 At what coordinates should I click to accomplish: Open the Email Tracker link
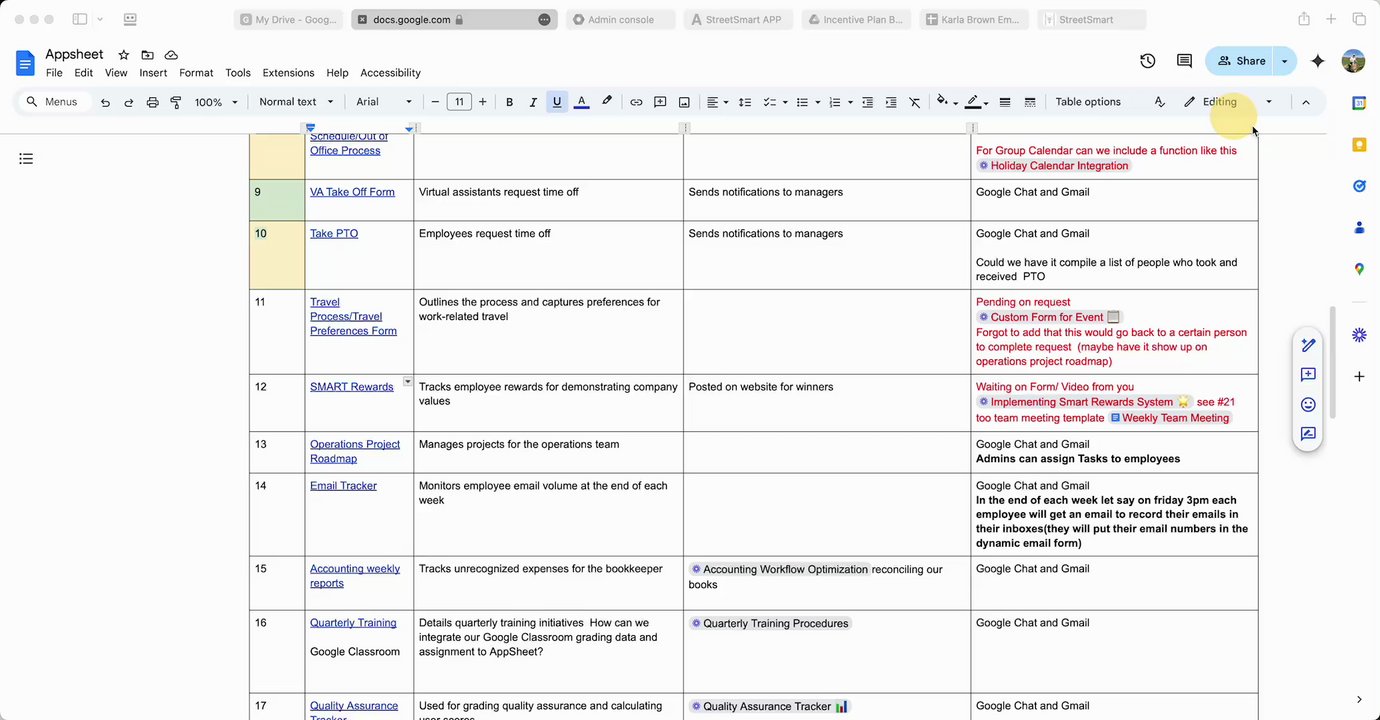[x=343, y=486]
